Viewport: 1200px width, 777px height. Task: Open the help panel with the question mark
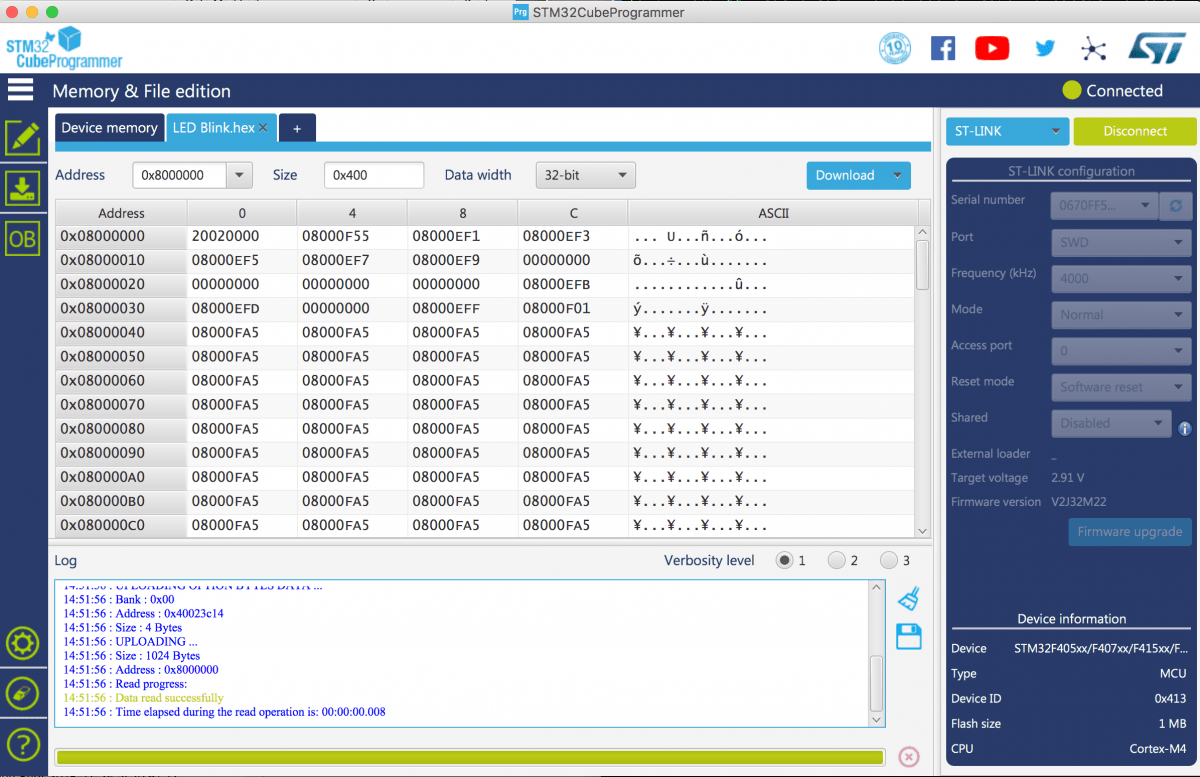point(22,744)
